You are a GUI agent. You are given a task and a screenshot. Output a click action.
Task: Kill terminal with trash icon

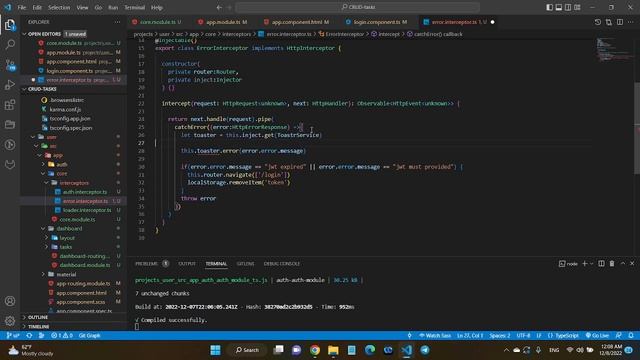click(612, 264)
